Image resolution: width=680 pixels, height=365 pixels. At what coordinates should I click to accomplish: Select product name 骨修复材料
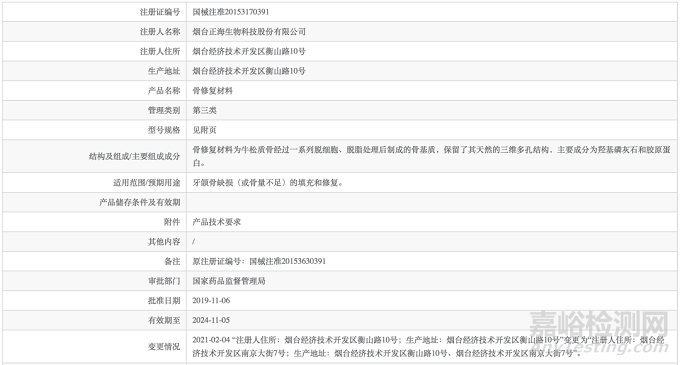(212, 91)
